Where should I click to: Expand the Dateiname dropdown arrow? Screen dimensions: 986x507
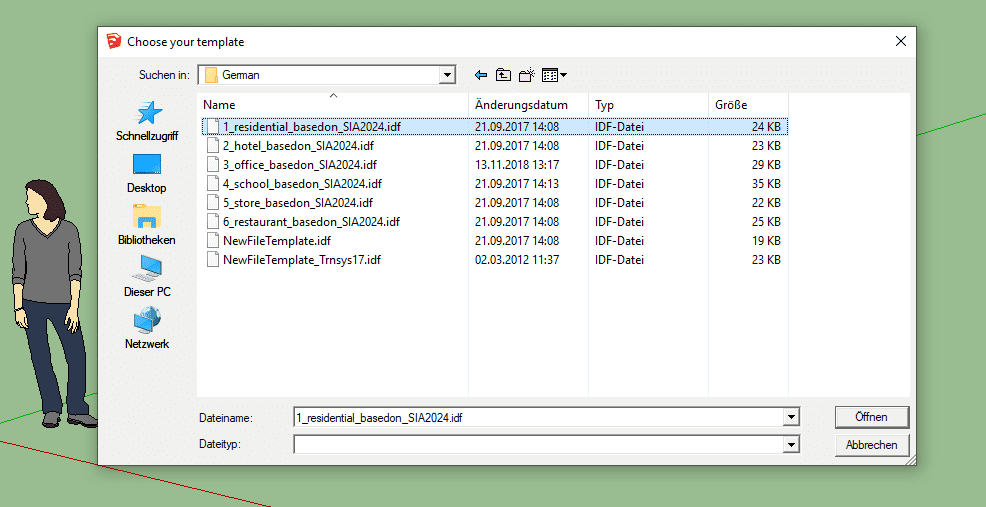792,417
